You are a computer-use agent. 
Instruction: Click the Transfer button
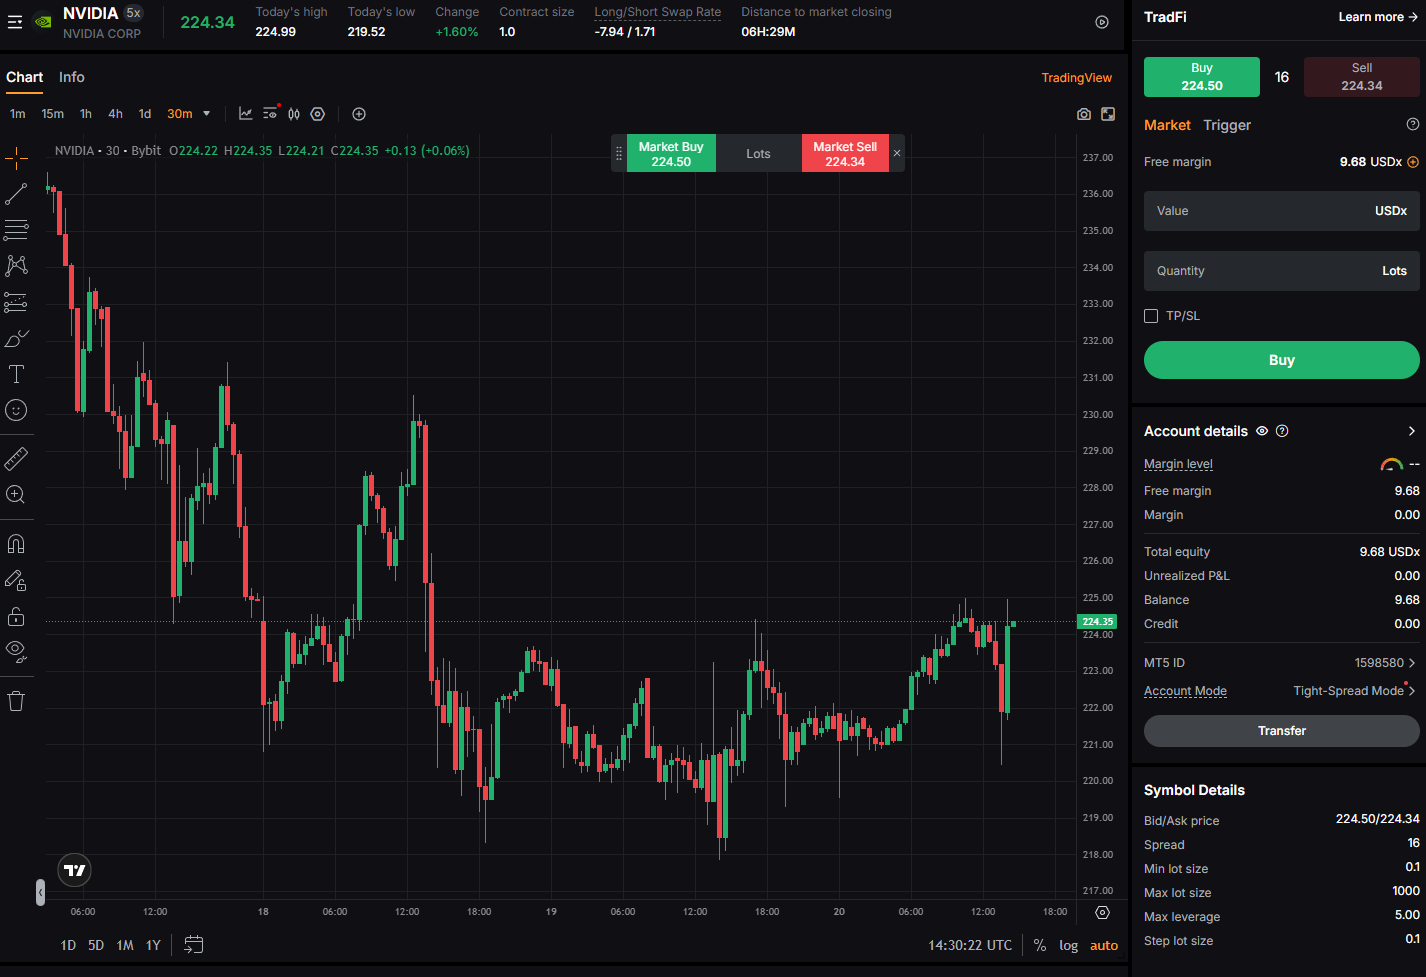1281,731
